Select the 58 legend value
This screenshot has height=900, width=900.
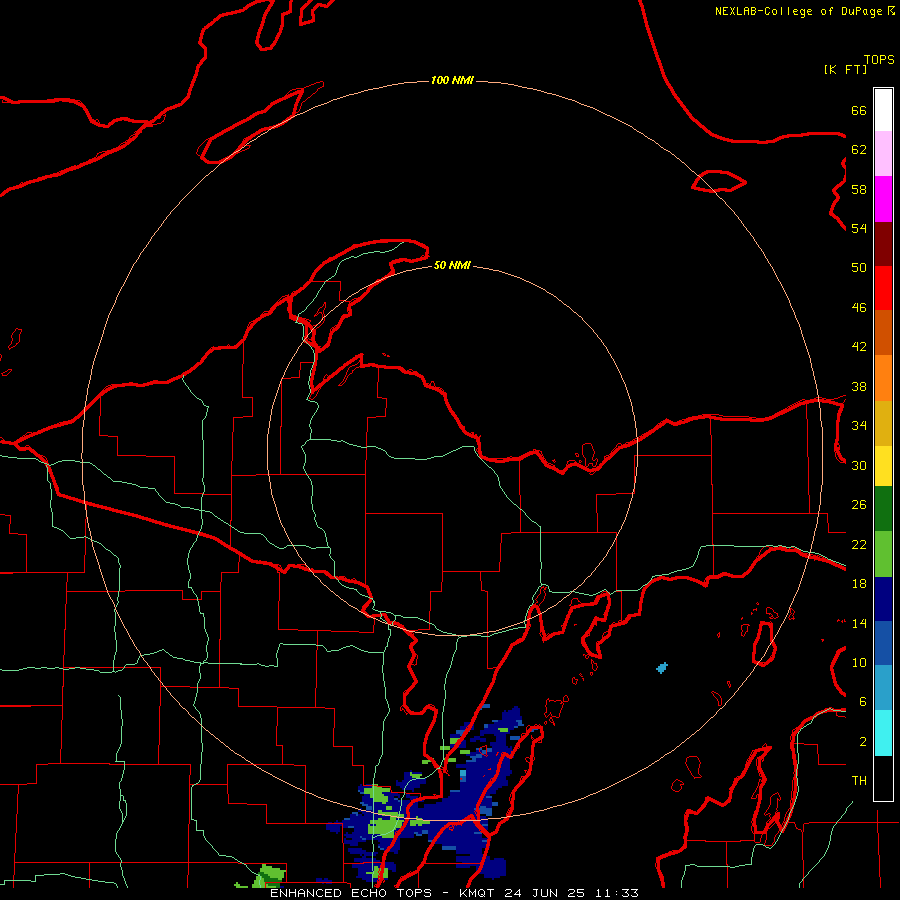tap(859, 189)
